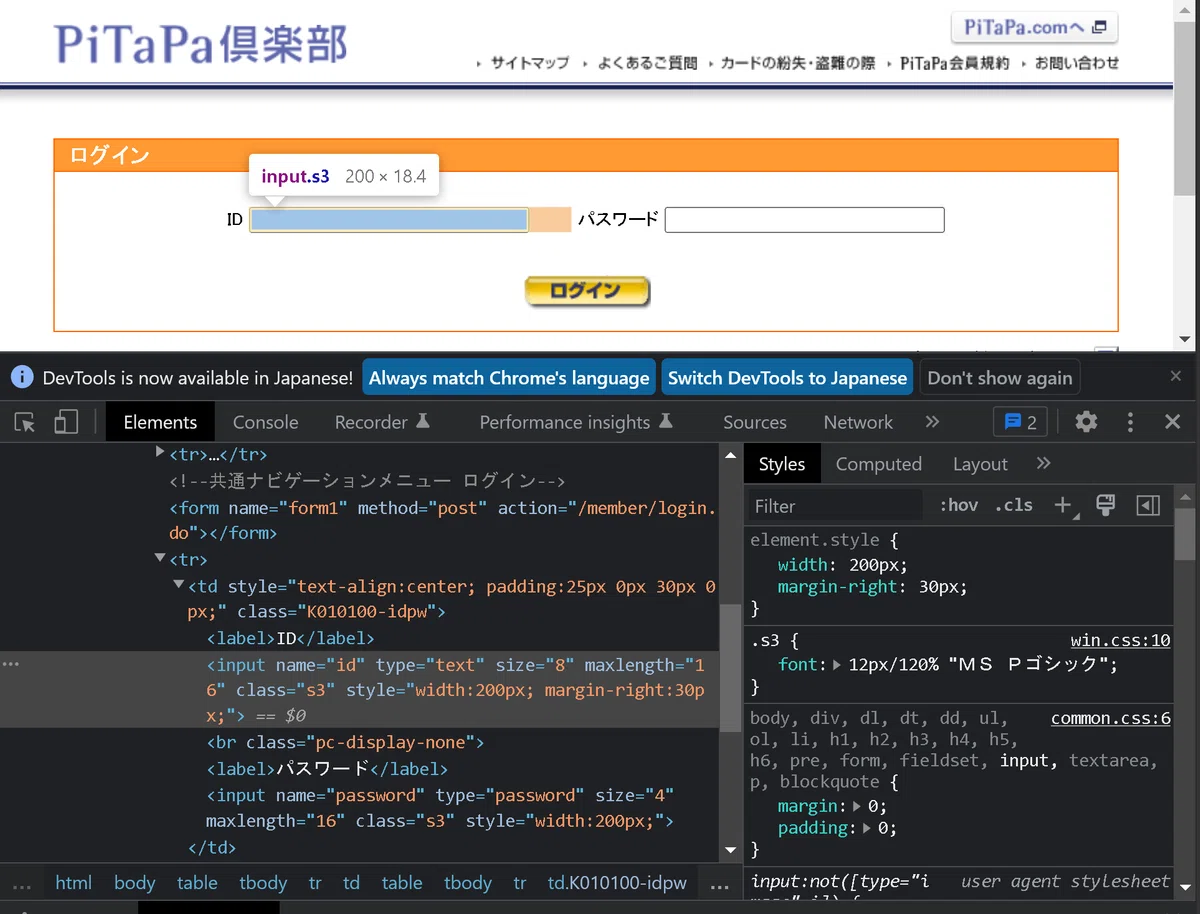Expand the collapsed first tr node arrow

click(x=160, y=453)
